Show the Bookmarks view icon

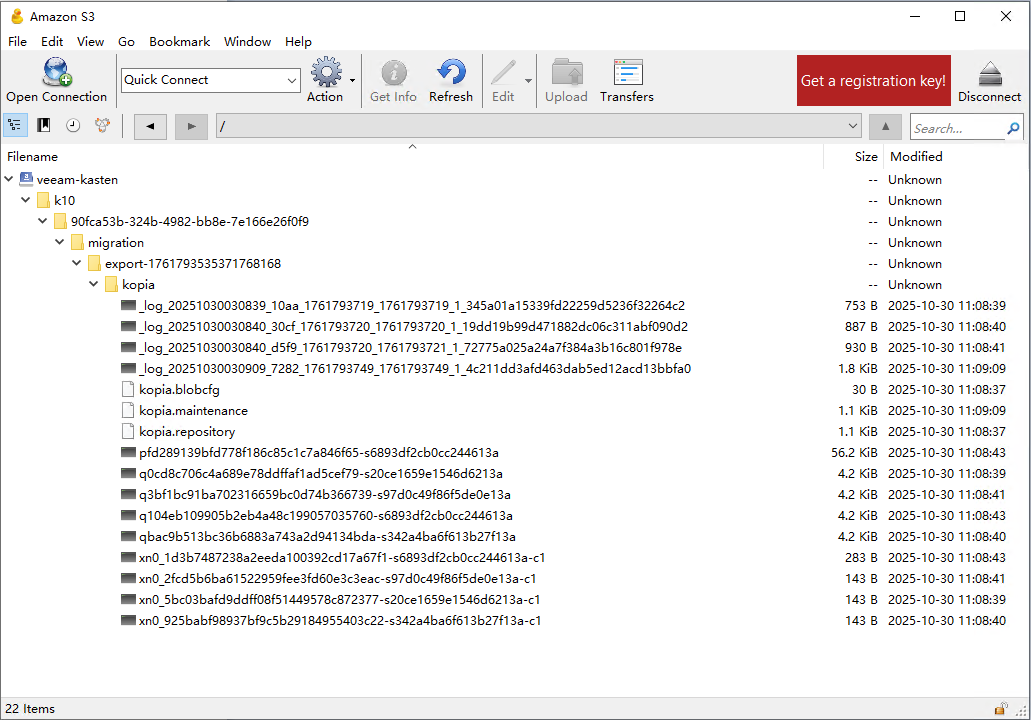44,126
